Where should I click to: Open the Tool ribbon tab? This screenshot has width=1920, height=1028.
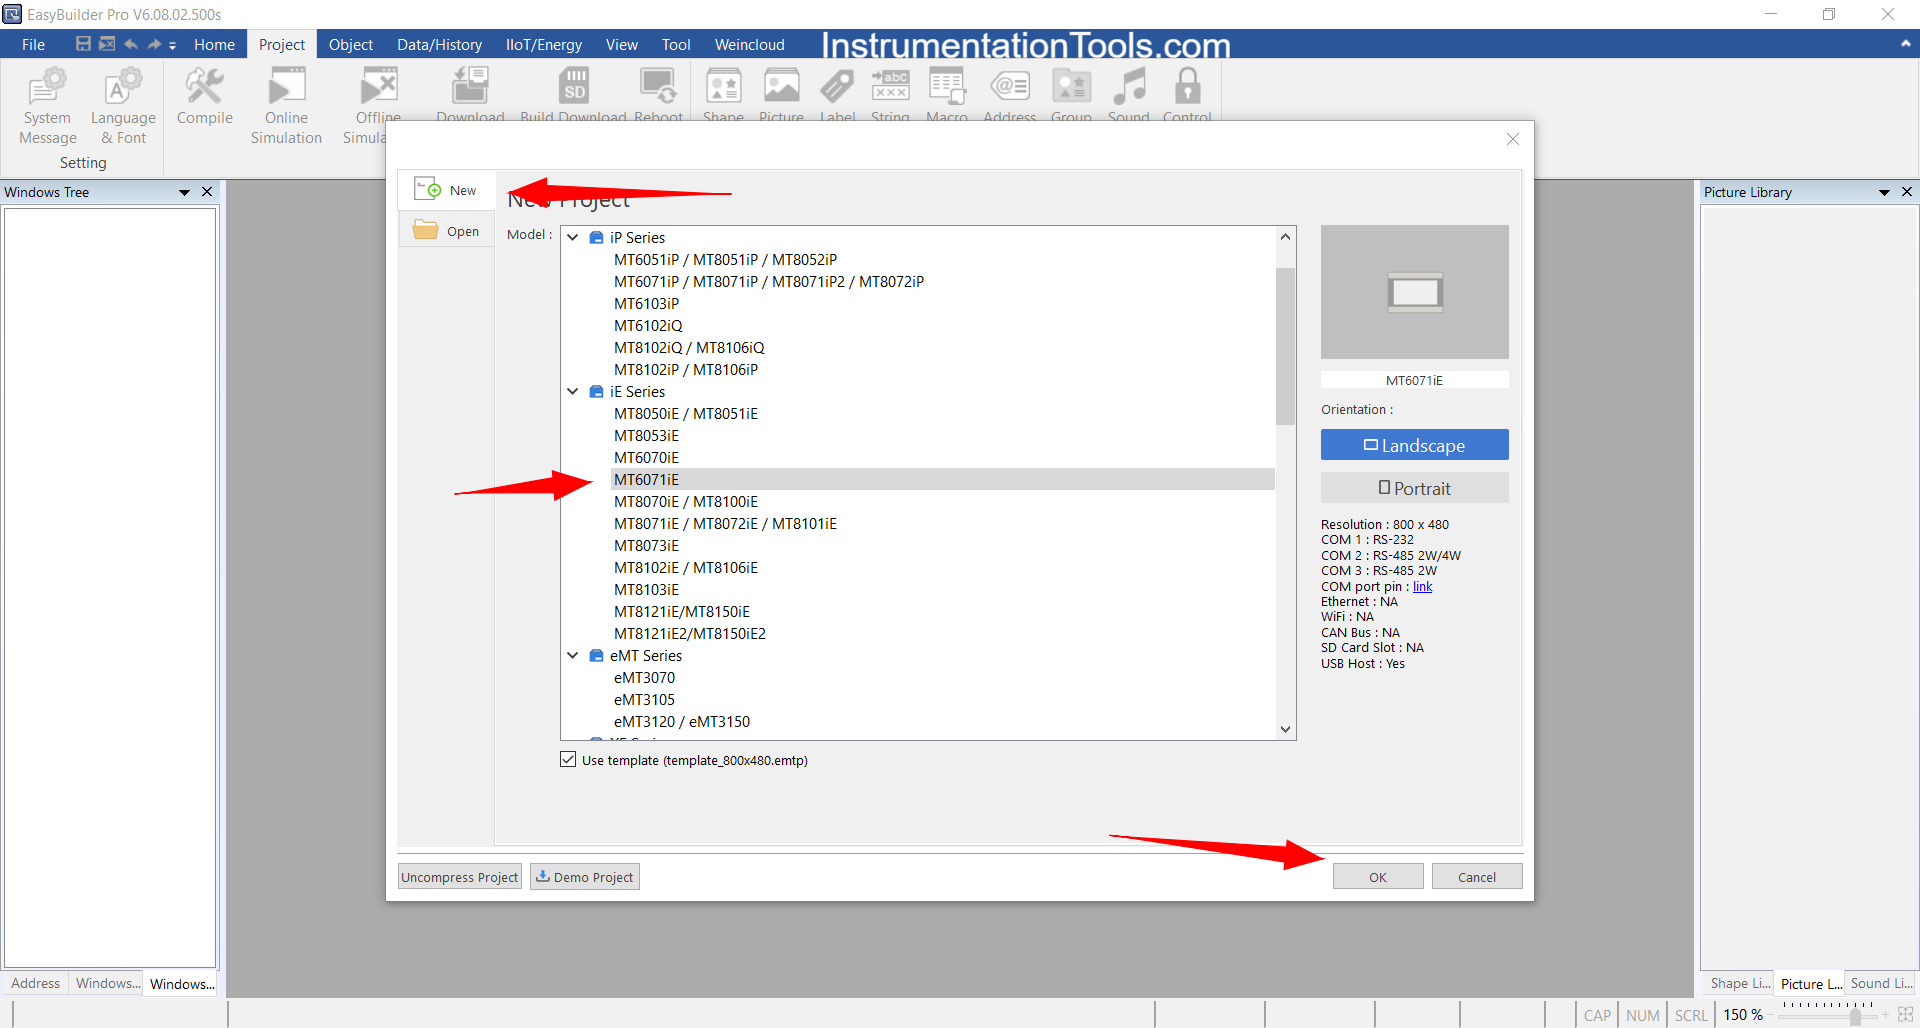pos(676,44)
